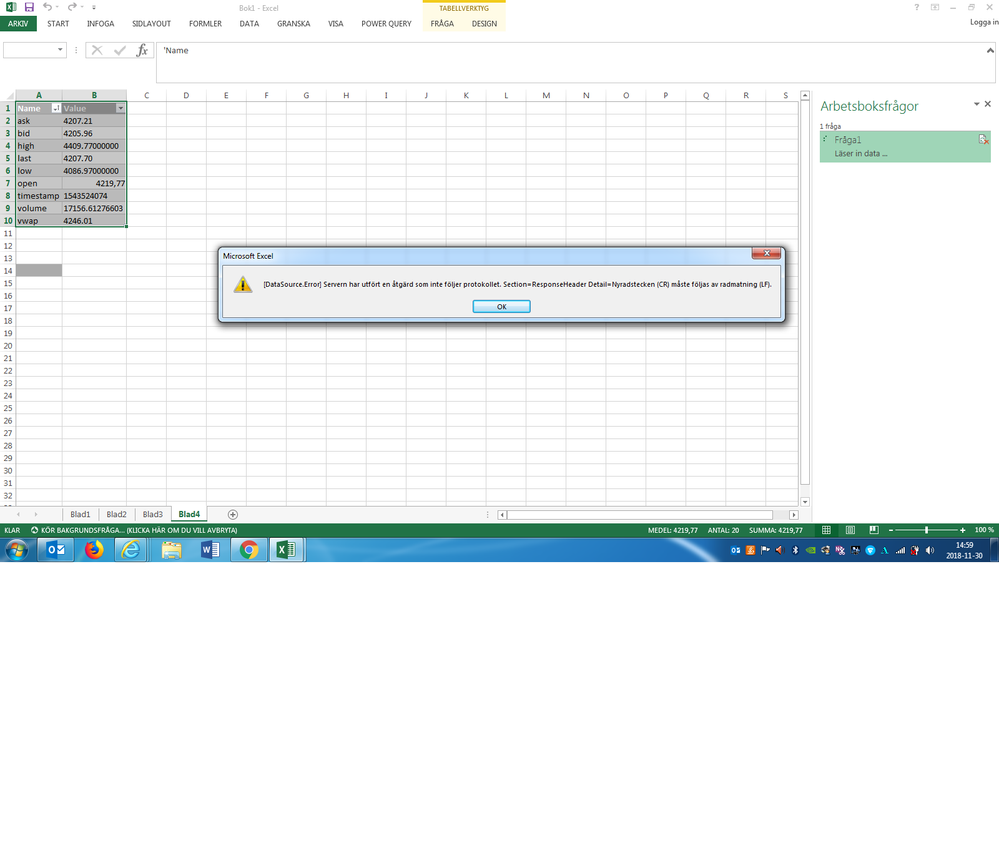Collapse the Arbetsboksfrågor pane with its chevron
The image size is (999, 842).
[x=976, y=104]
